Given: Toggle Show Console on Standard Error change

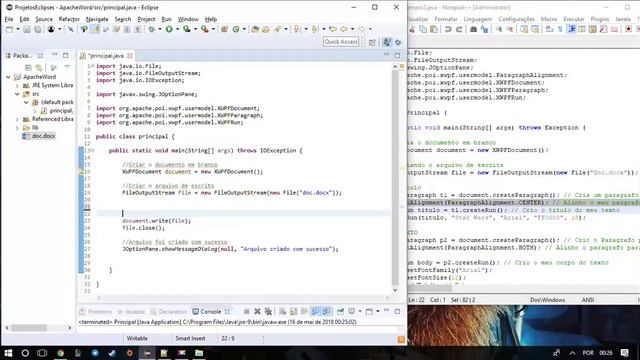Looking at the screenshot, I should [326, 311].
